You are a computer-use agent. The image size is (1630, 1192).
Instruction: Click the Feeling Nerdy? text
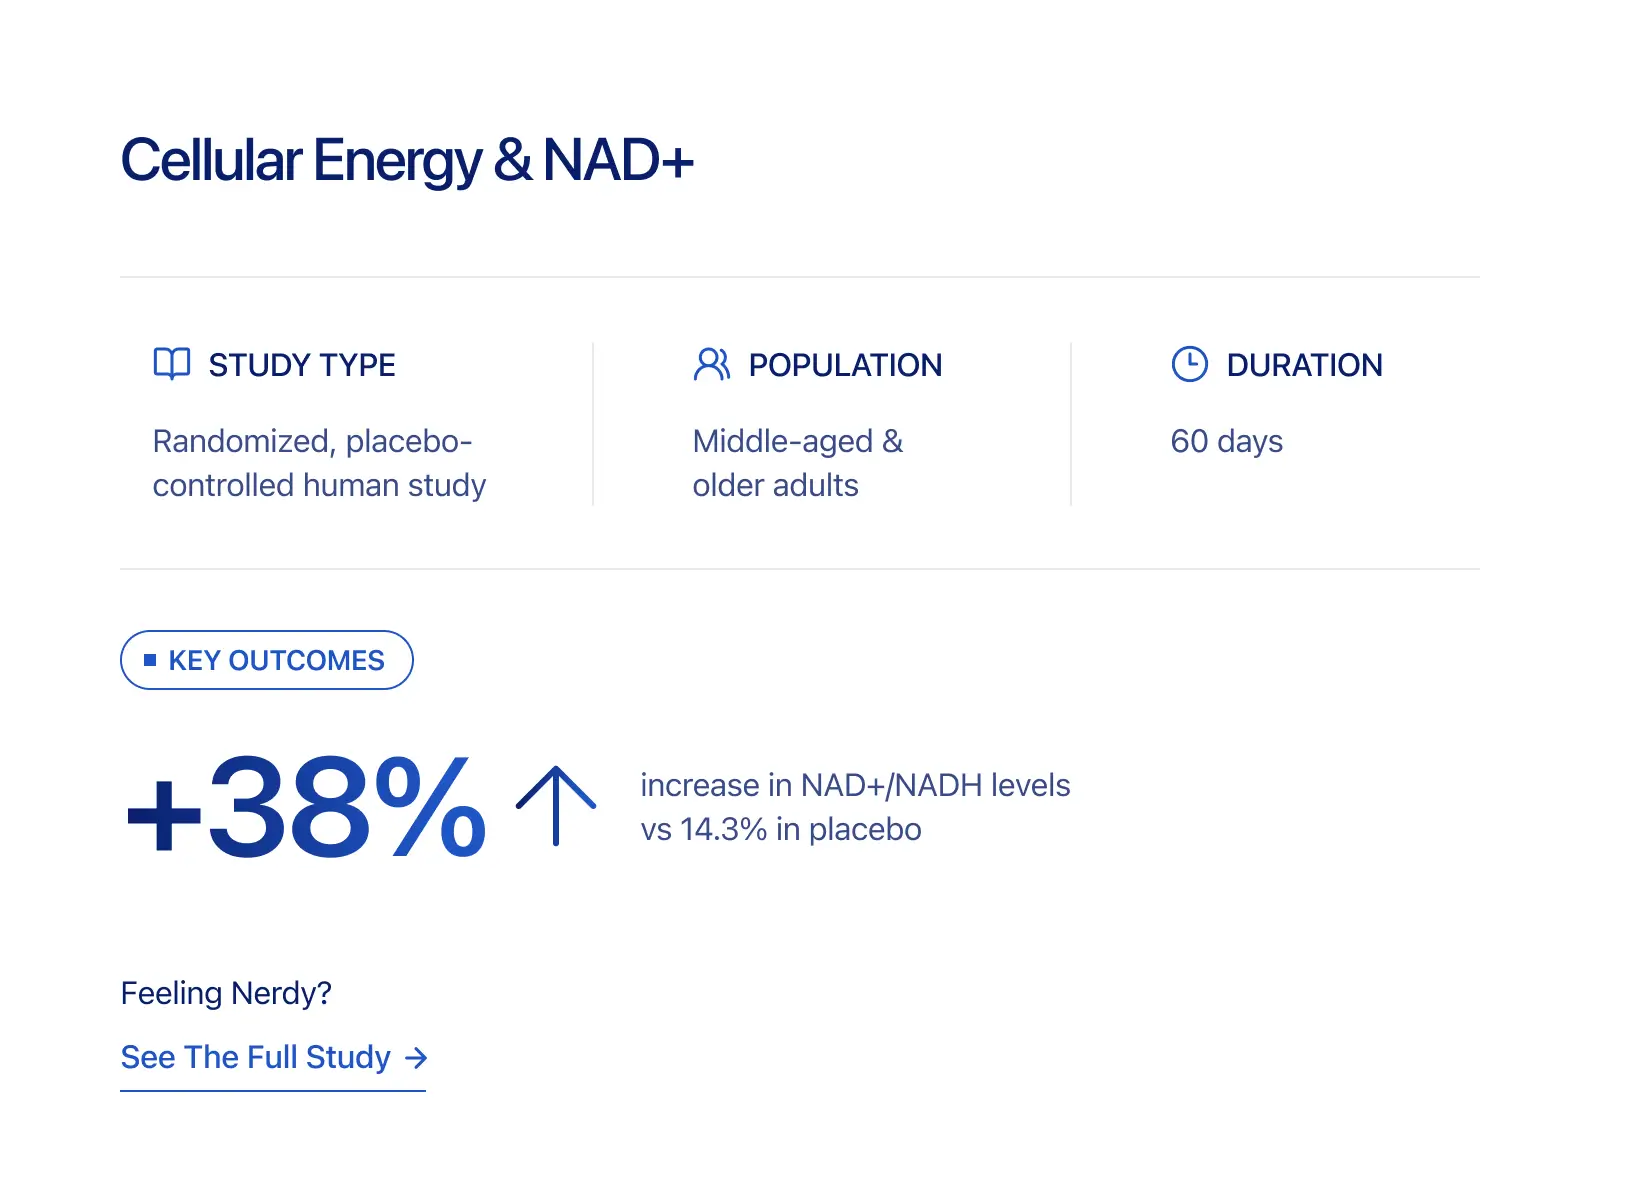click(226, 993)
